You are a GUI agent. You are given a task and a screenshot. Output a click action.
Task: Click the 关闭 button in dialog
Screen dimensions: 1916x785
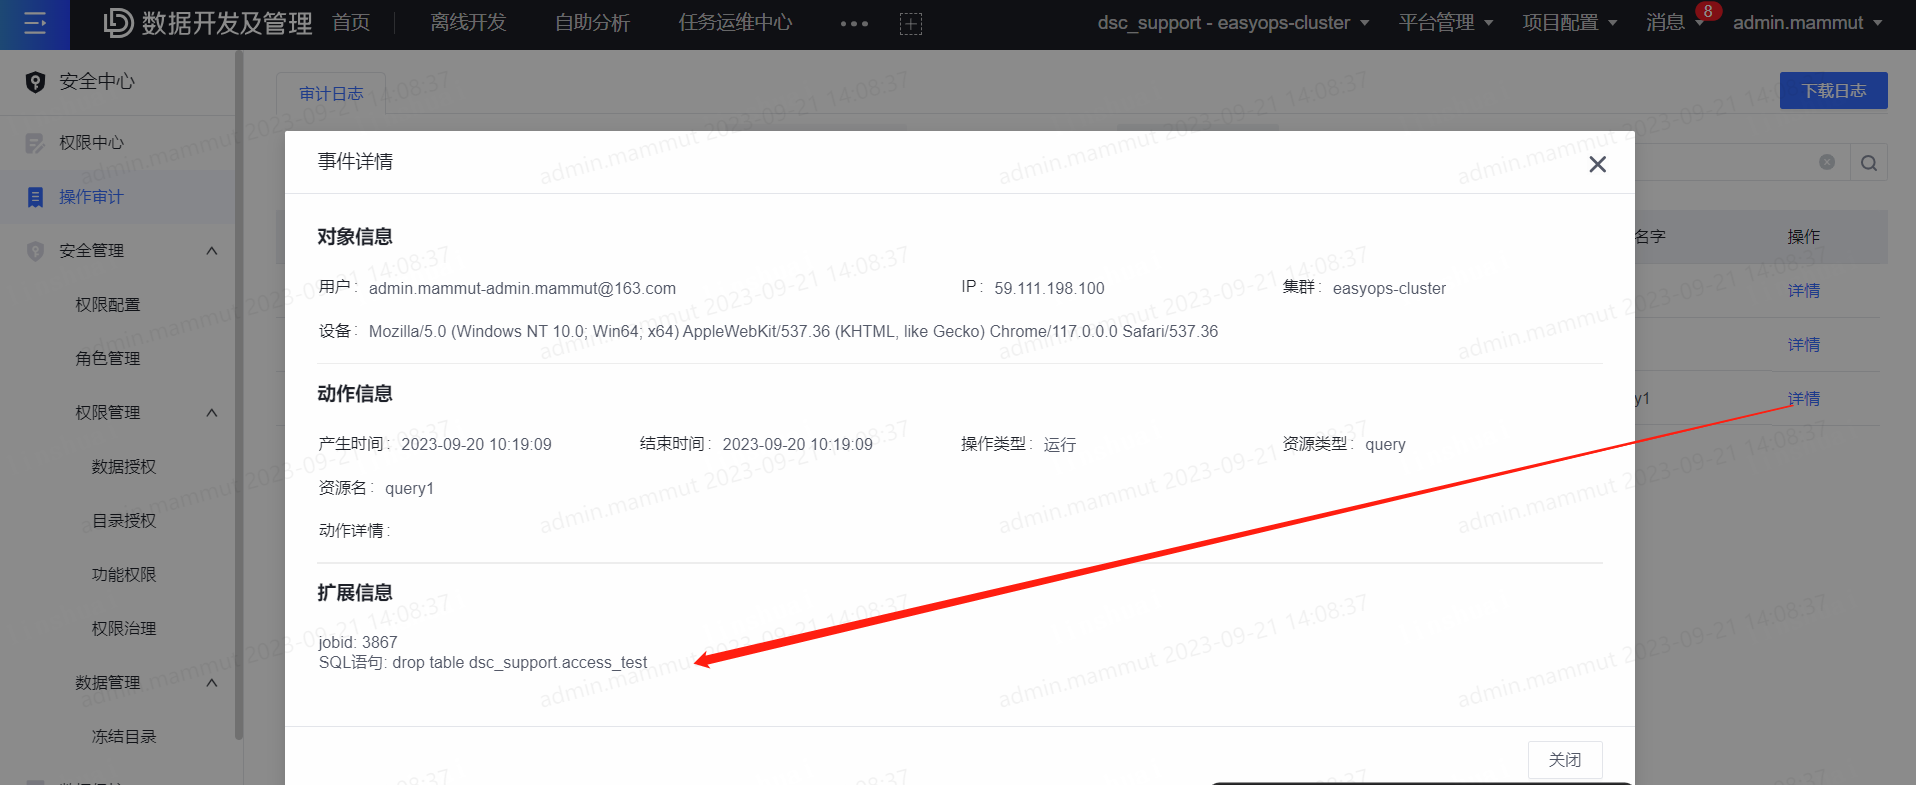coord(1565,760)
